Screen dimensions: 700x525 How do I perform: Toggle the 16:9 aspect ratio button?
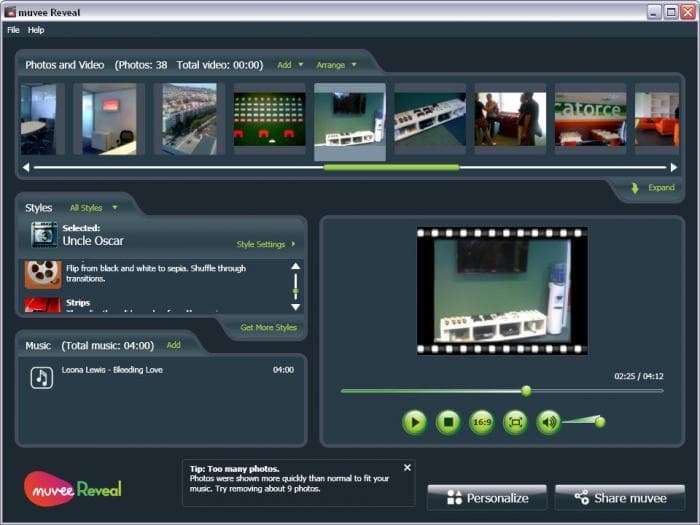482,422
